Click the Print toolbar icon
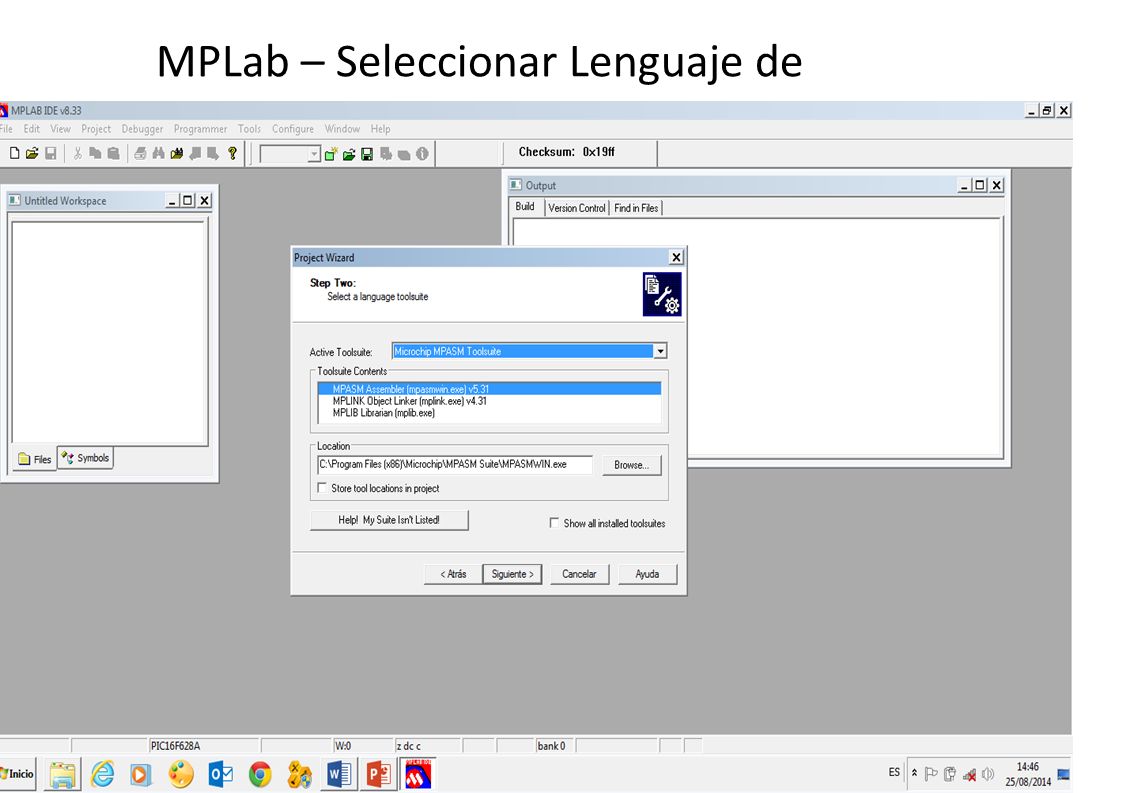1122x793 pixels. click(140, 153)
